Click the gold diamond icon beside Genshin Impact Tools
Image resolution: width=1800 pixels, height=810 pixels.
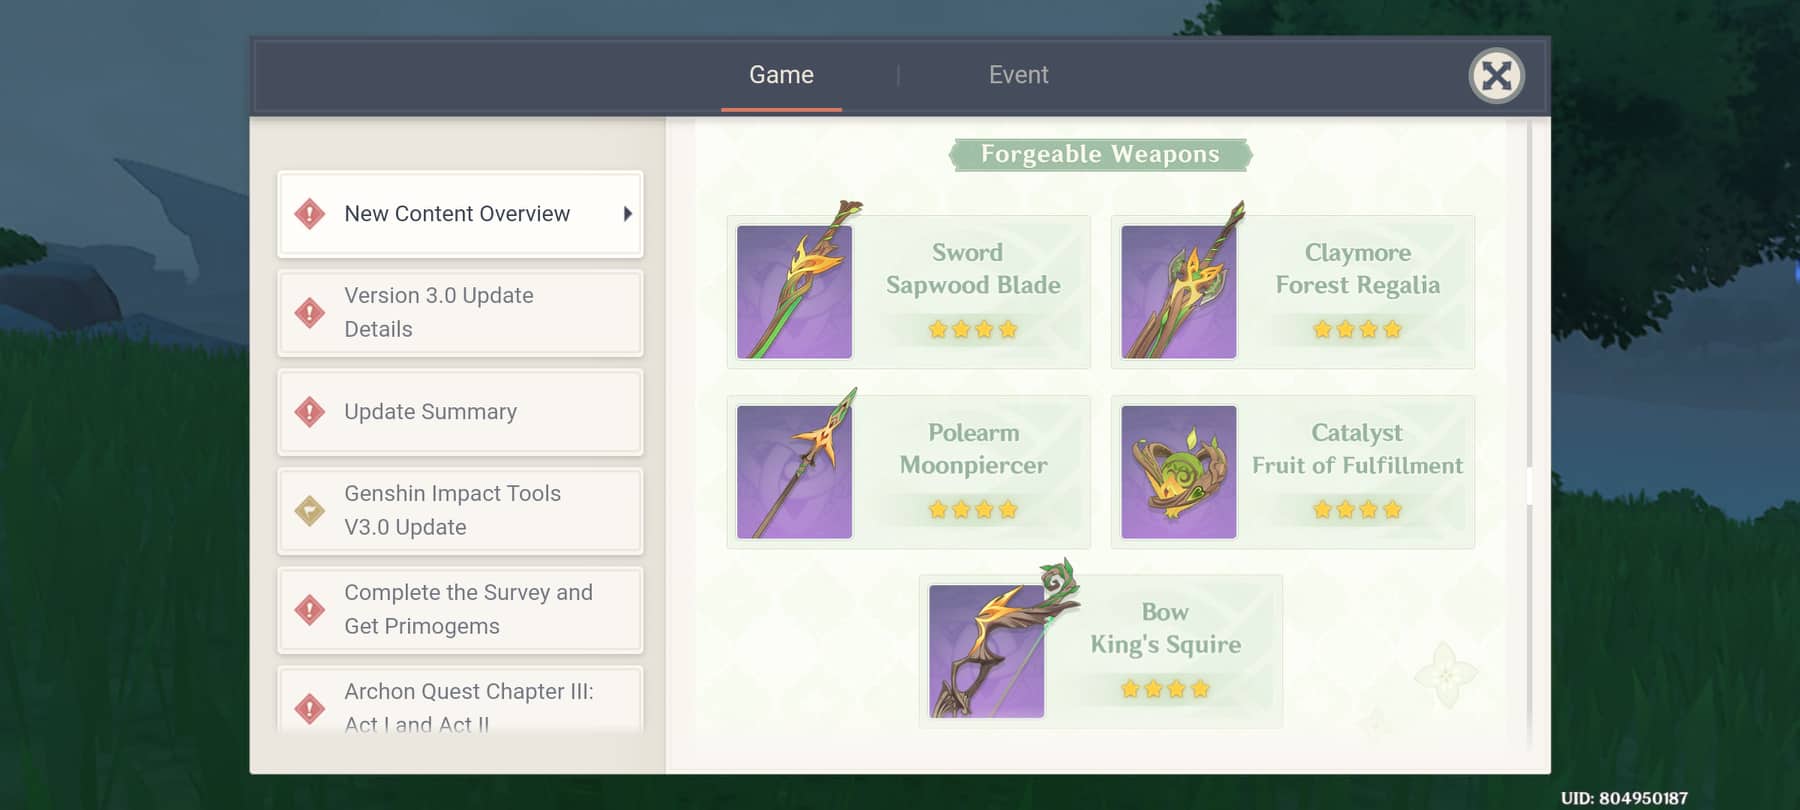pos(310,511)
